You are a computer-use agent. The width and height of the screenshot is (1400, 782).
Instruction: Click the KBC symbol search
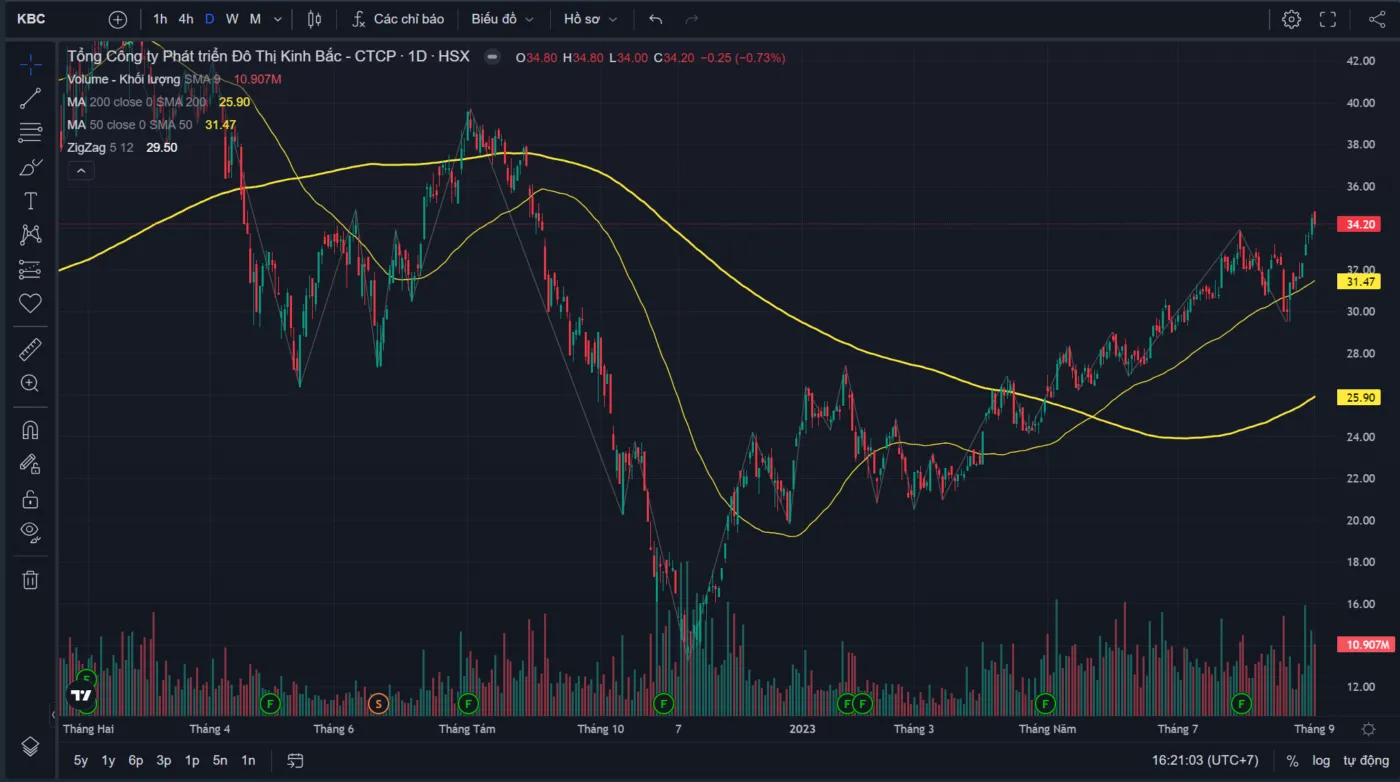[x=32, y=19]
